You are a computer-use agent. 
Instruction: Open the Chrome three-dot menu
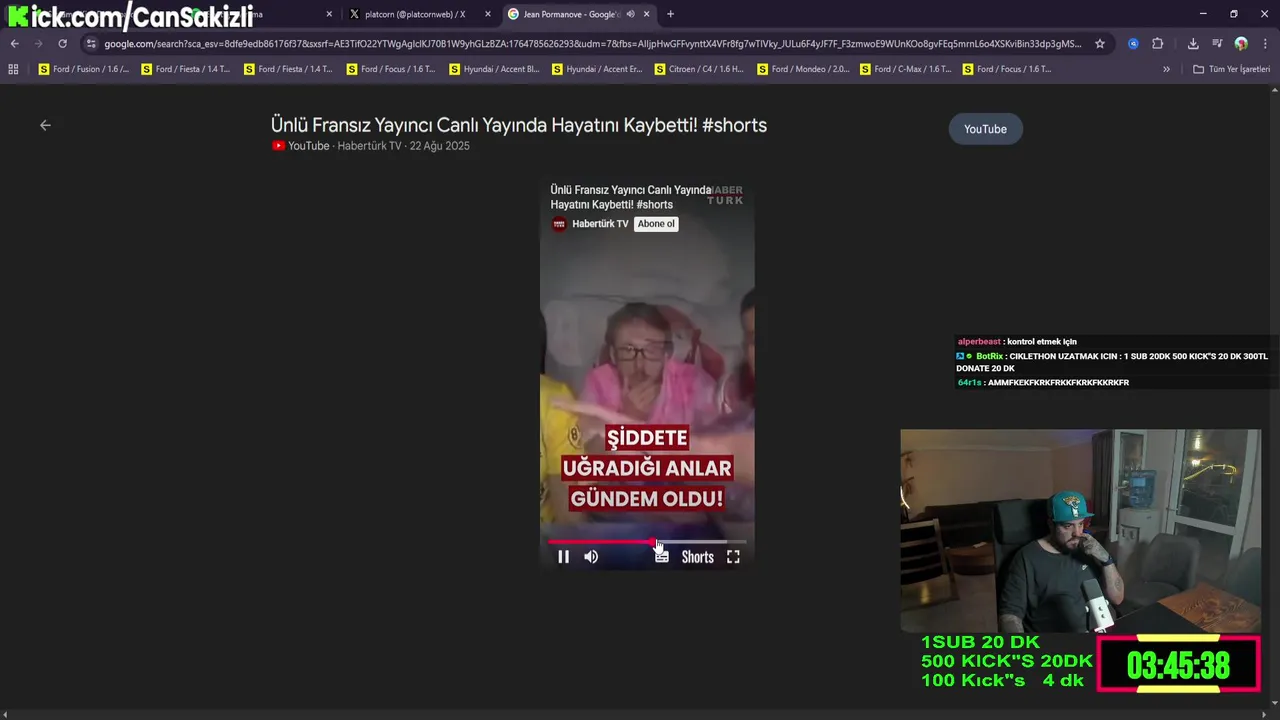pos(1265,44)
